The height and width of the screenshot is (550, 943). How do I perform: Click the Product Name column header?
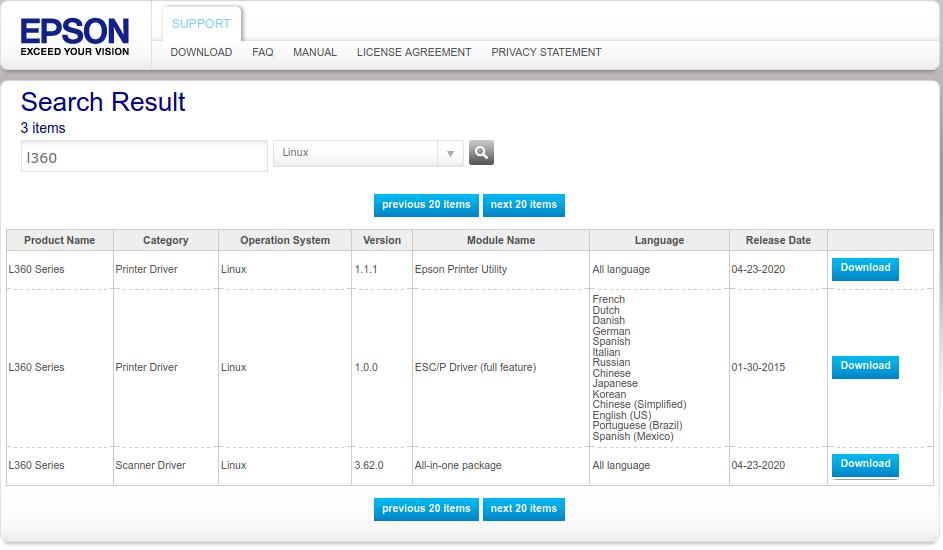tap(60, 240)
